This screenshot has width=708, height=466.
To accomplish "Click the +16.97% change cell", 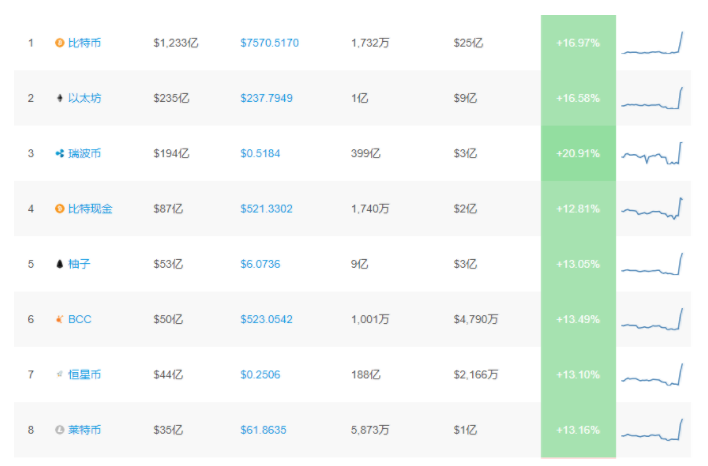I will point(578,43).
